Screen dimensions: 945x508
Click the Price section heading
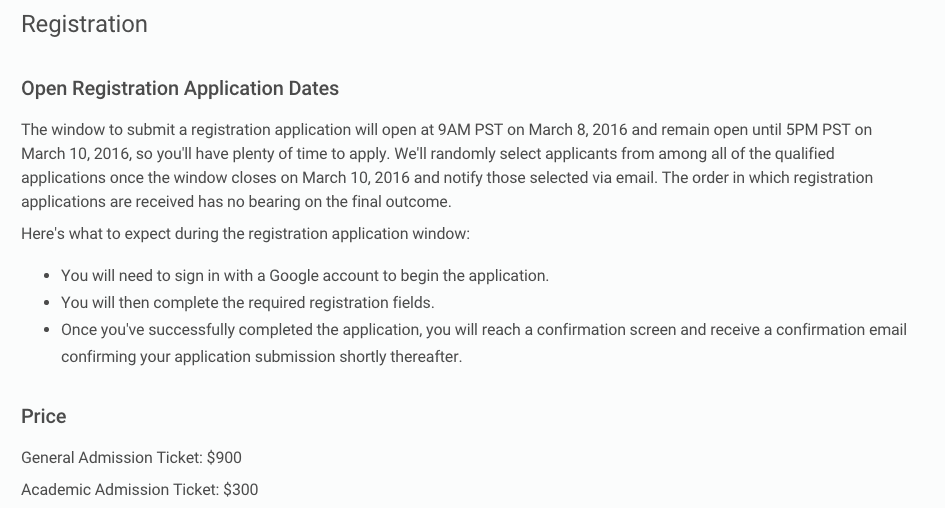coord(44,417)
